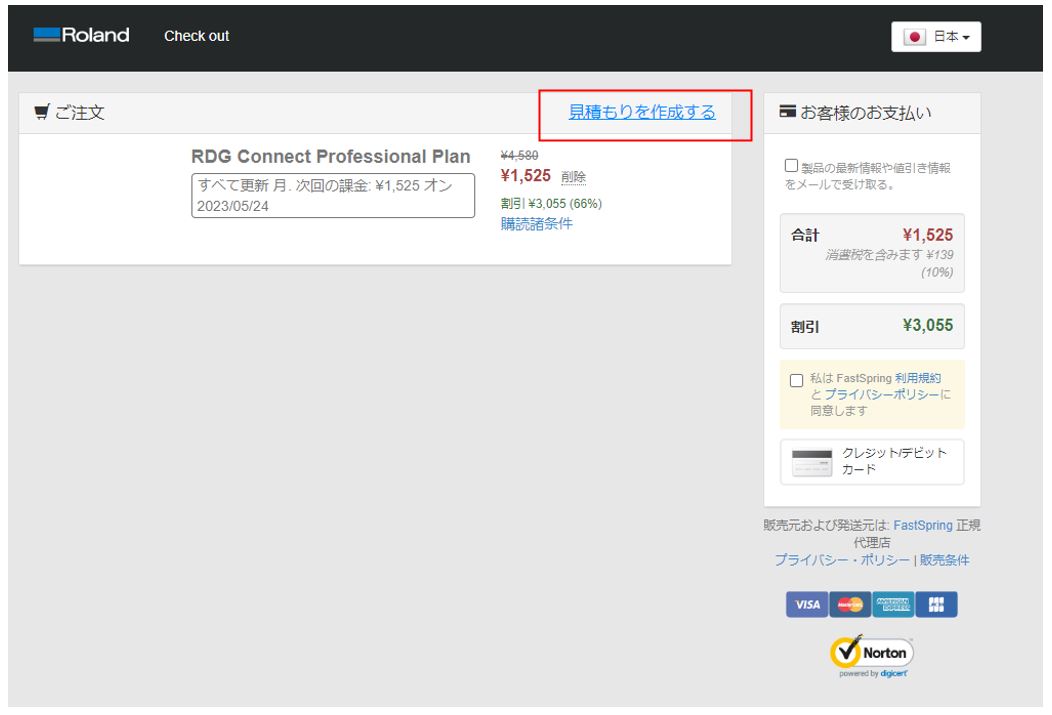Click the 割引 ¥3,055 summary box

pyautogui.click(x=872, y=326)
